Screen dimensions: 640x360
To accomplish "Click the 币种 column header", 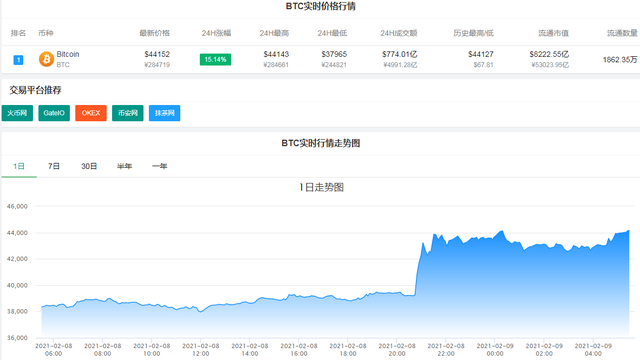I will point(46,33).
